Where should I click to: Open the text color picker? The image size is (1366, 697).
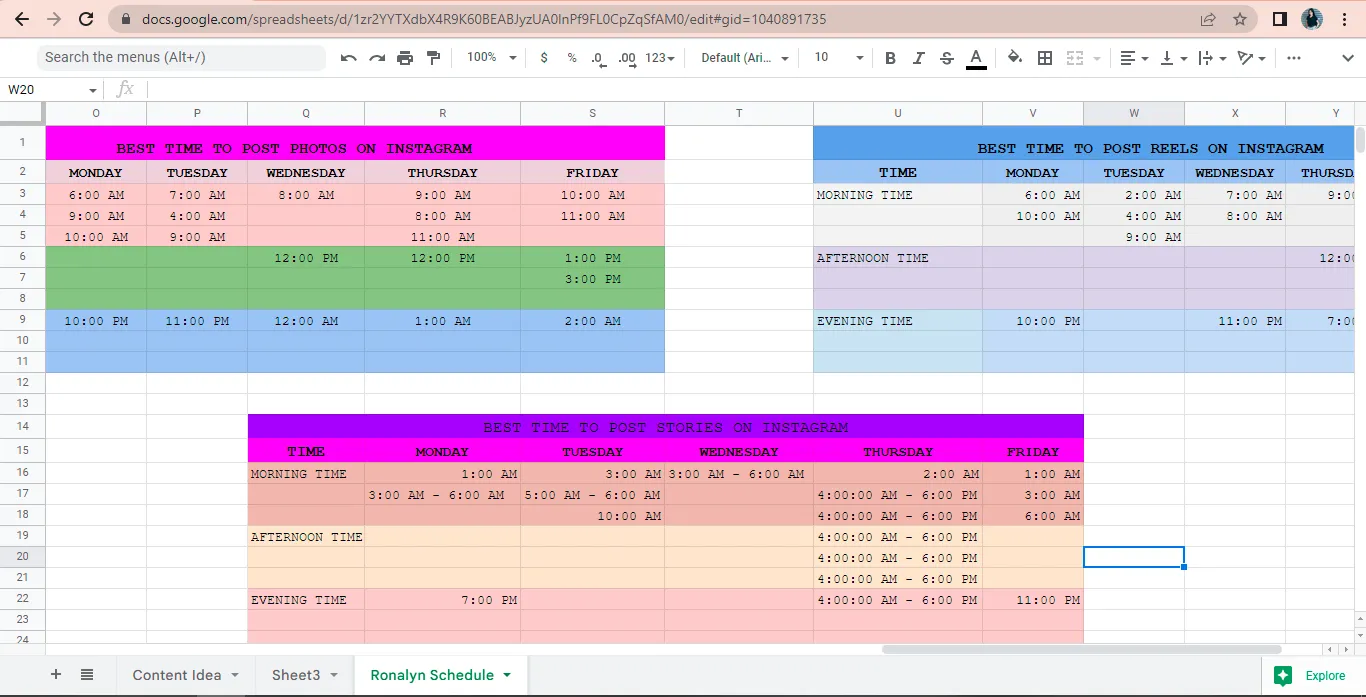[976, 58]
